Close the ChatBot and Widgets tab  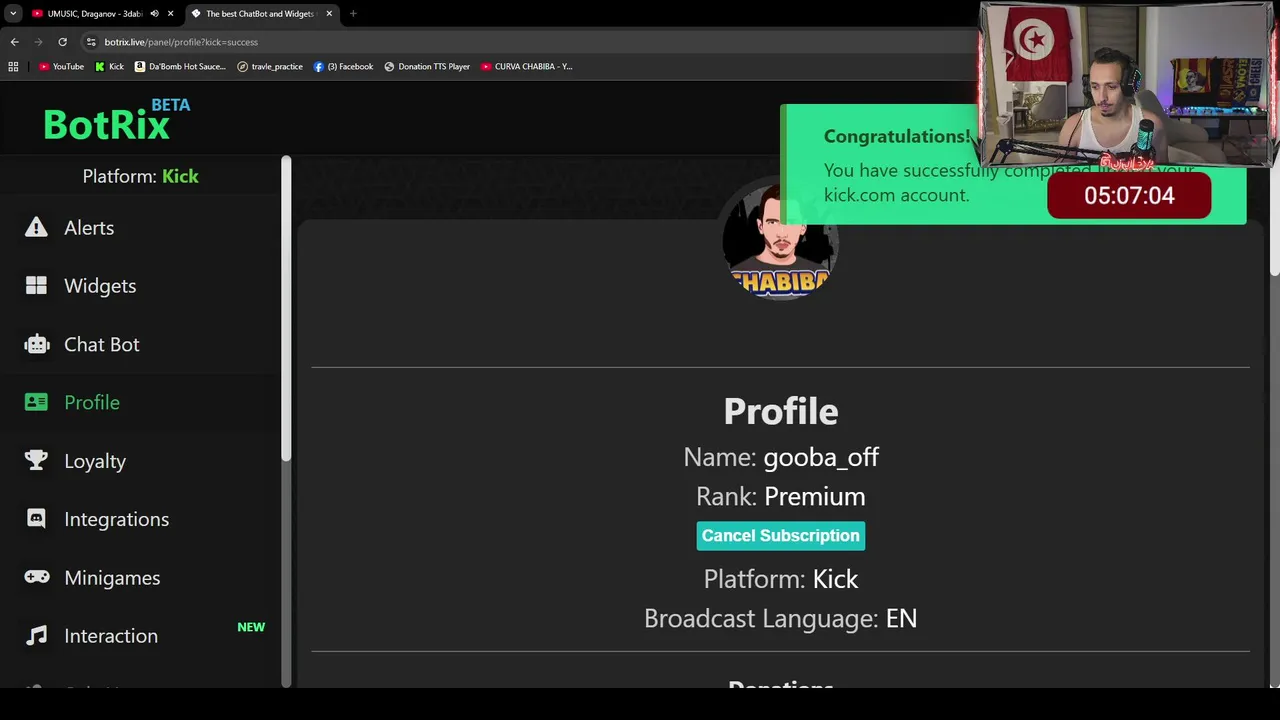(x=329, y=14)
